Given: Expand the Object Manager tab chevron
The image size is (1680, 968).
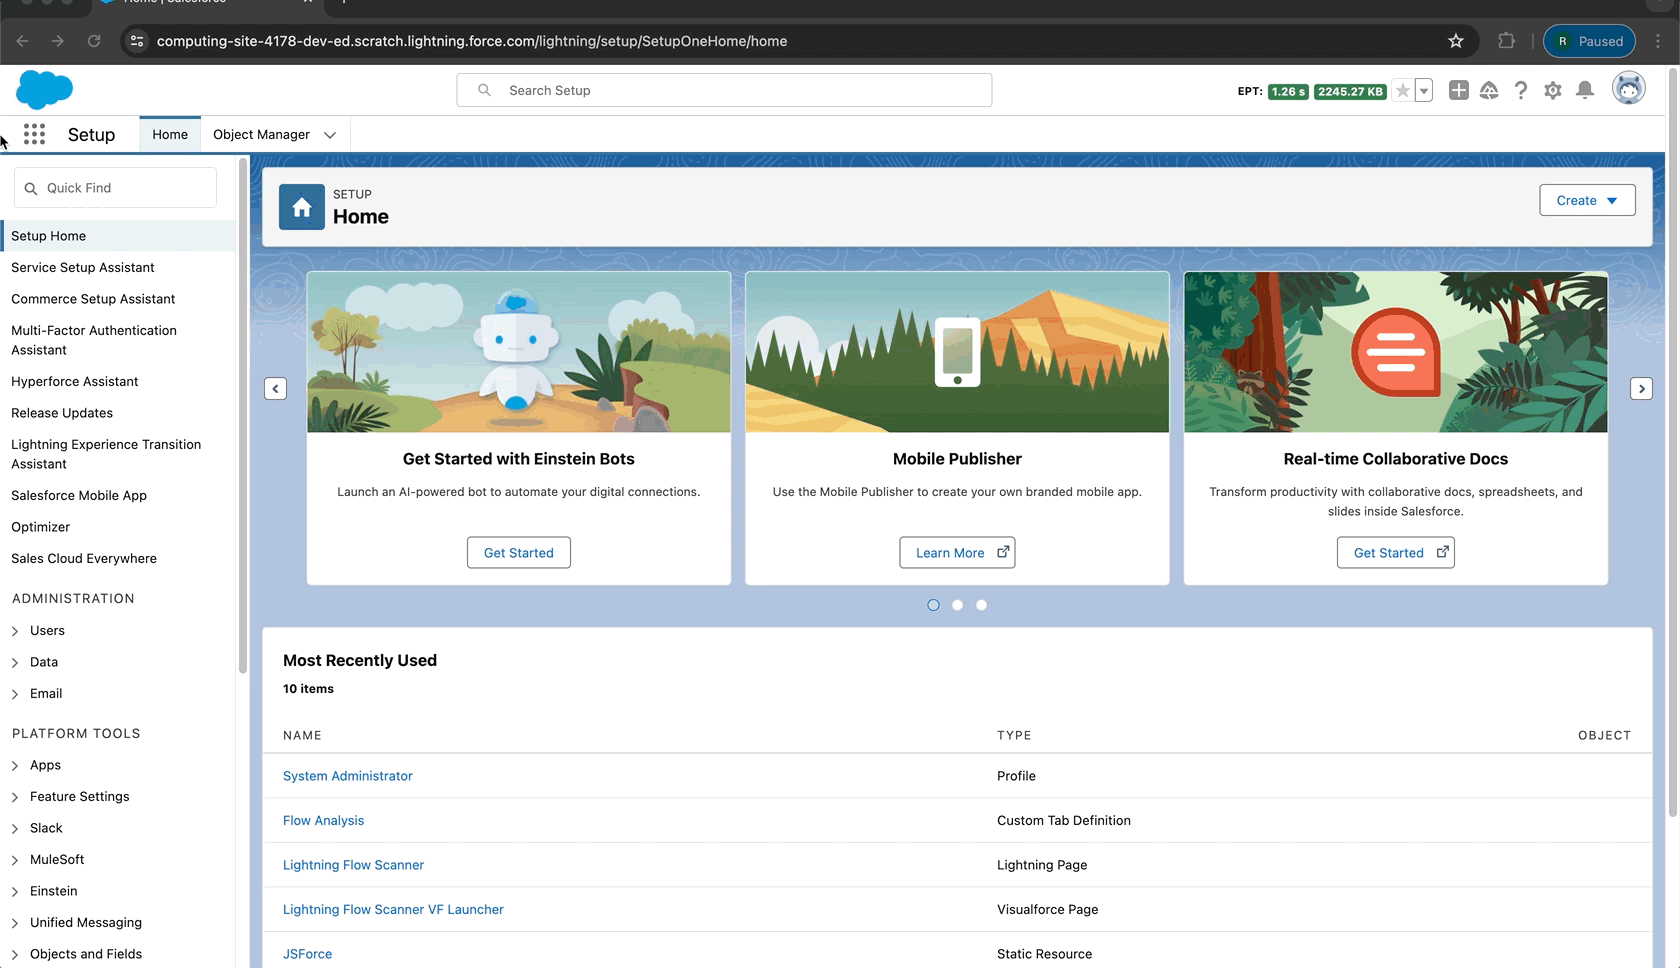Looking at the screenshot, I should pos(330,135).
